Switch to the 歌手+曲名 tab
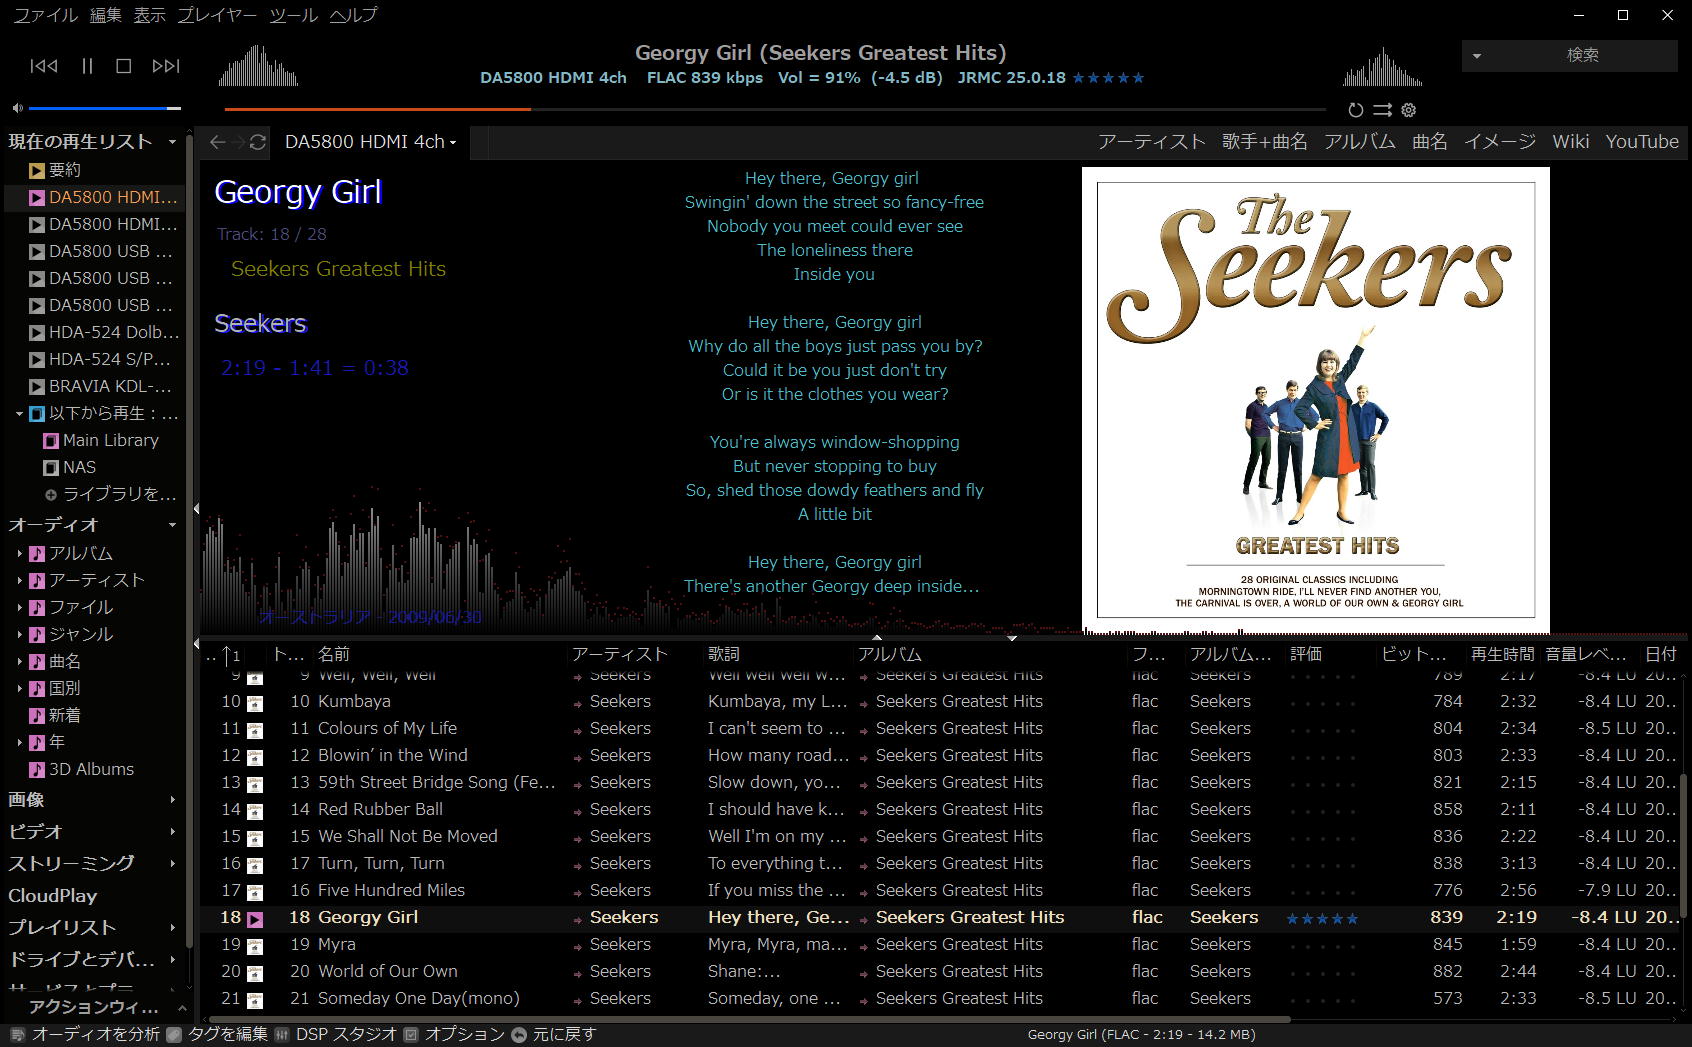 pyautogui.click(x=1265, y=142)
